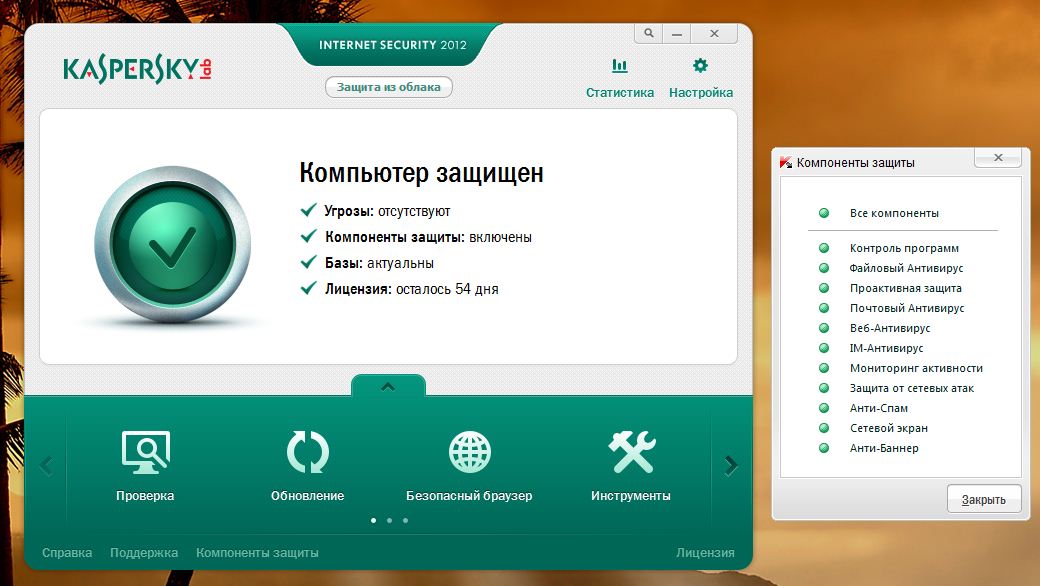The image size is (1040, 586).
Task: Select Контроль программ in components list
Action: (904, 248)
